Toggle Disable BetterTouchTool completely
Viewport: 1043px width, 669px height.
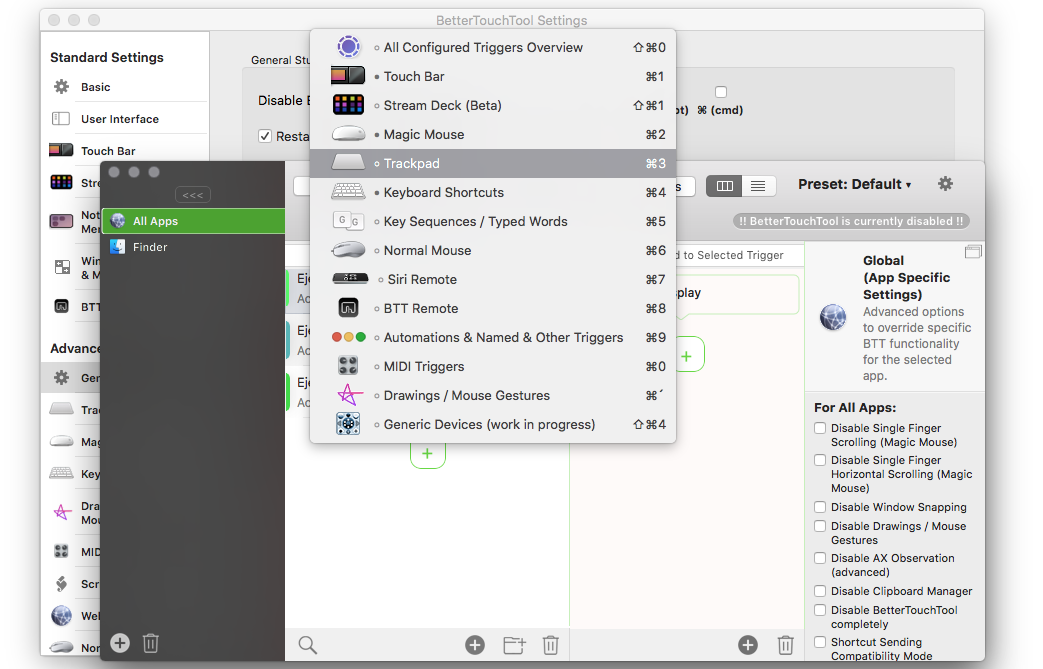click(x=820, y=610)
